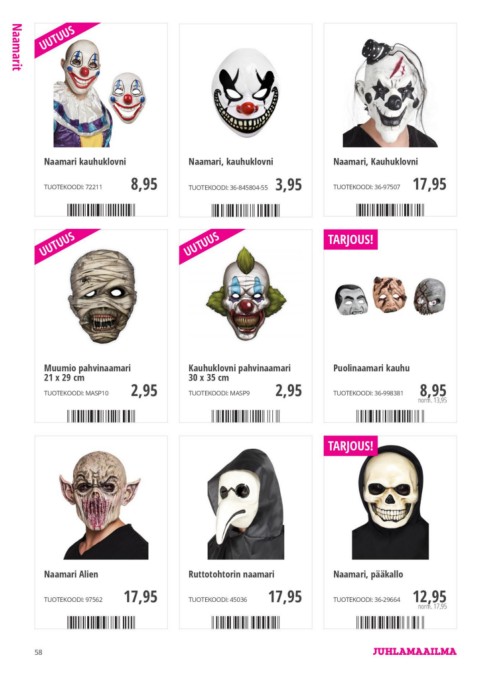Click the Naamarit vertical section label
This screenshot has width=480, height=679.
(x=16, y=47)
